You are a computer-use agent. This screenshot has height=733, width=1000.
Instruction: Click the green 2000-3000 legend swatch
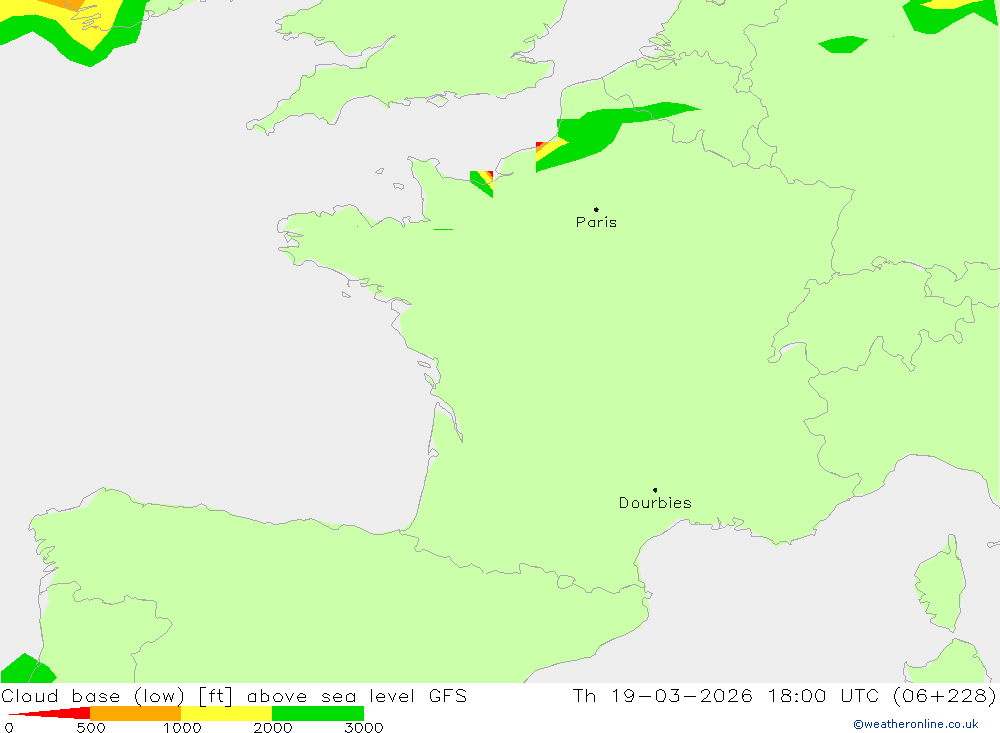318,713
